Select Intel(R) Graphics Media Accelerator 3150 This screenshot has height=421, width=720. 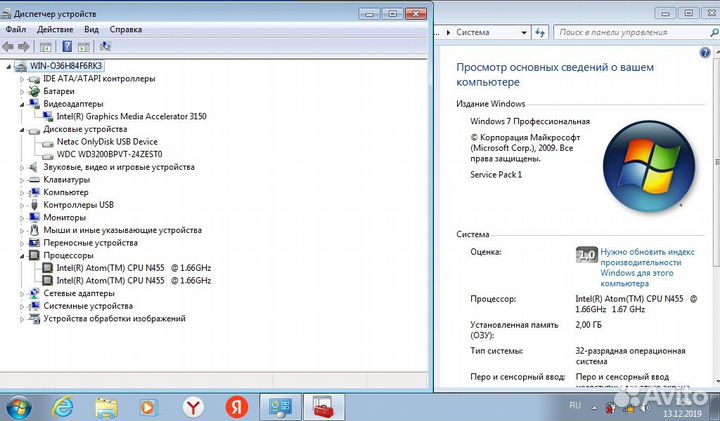click(131, 117)
